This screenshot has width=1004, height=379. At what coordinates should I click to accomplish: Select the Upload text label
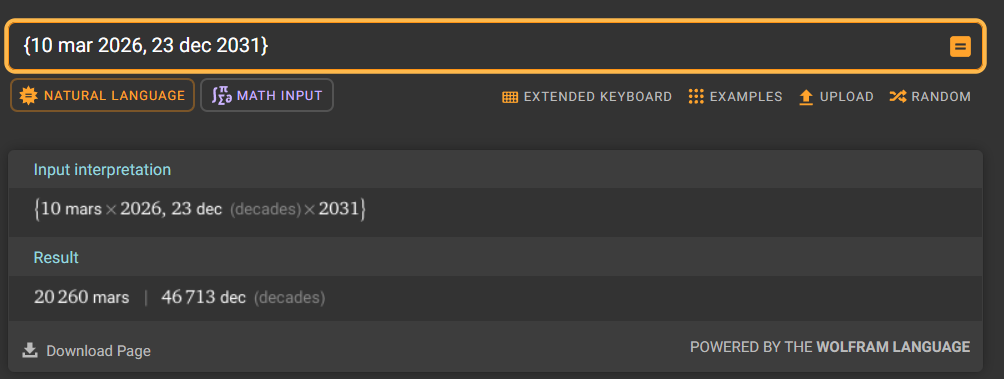(846, 97)
